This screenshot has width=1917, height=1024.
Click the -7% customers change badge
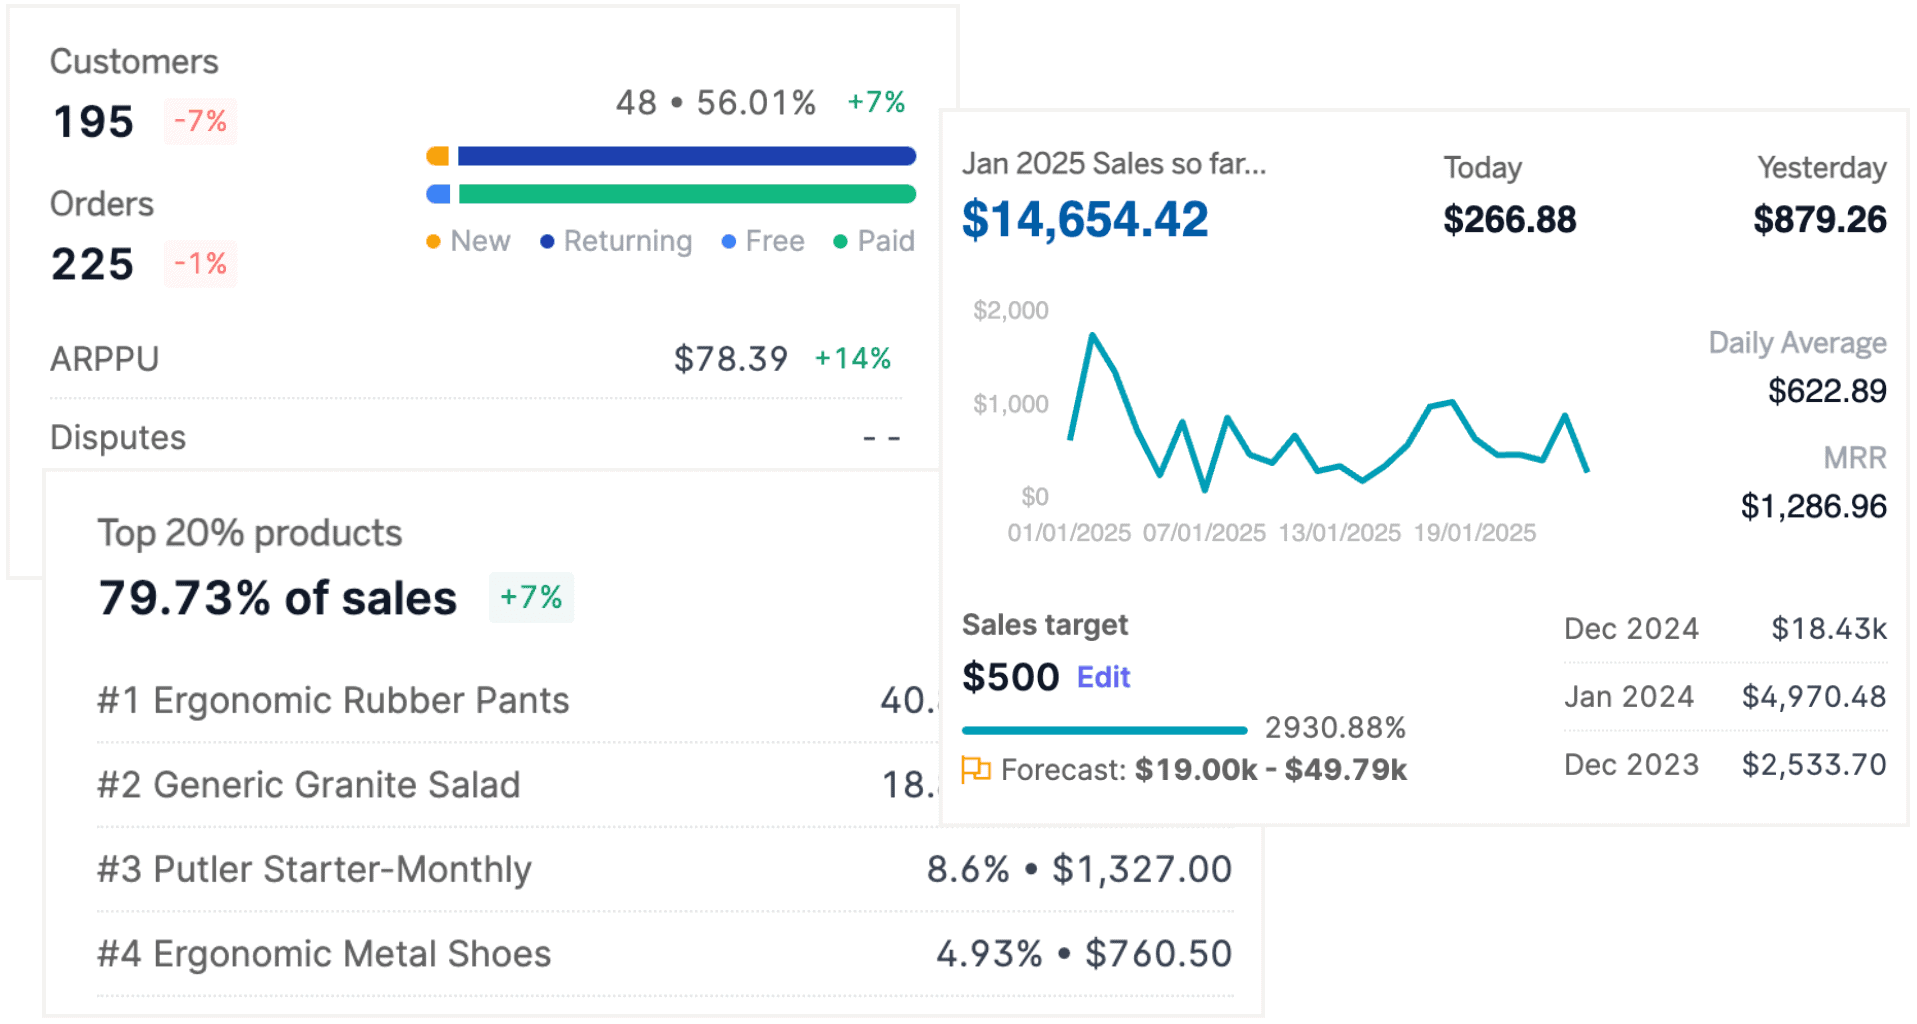tap(200, 121)
